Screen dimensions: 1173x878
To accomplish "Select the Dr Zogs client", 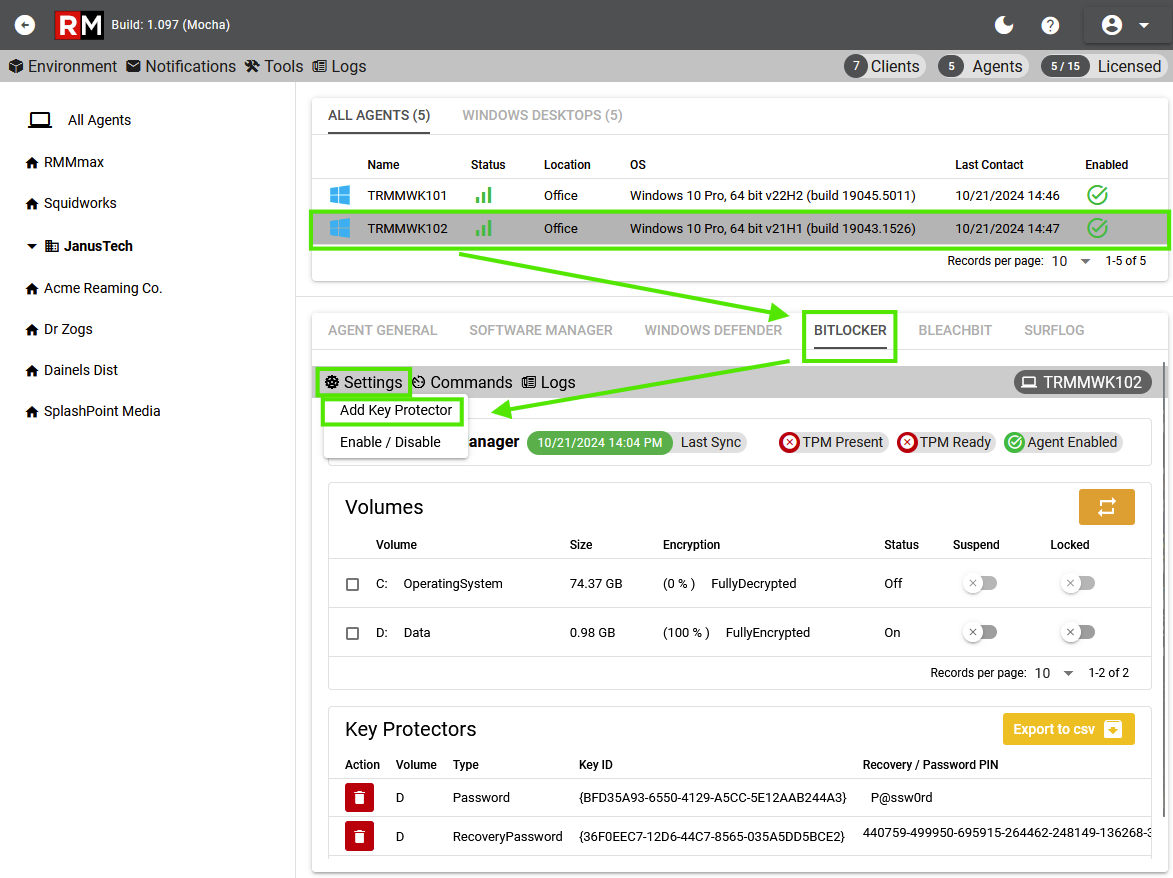I will (x=59, y=330).
